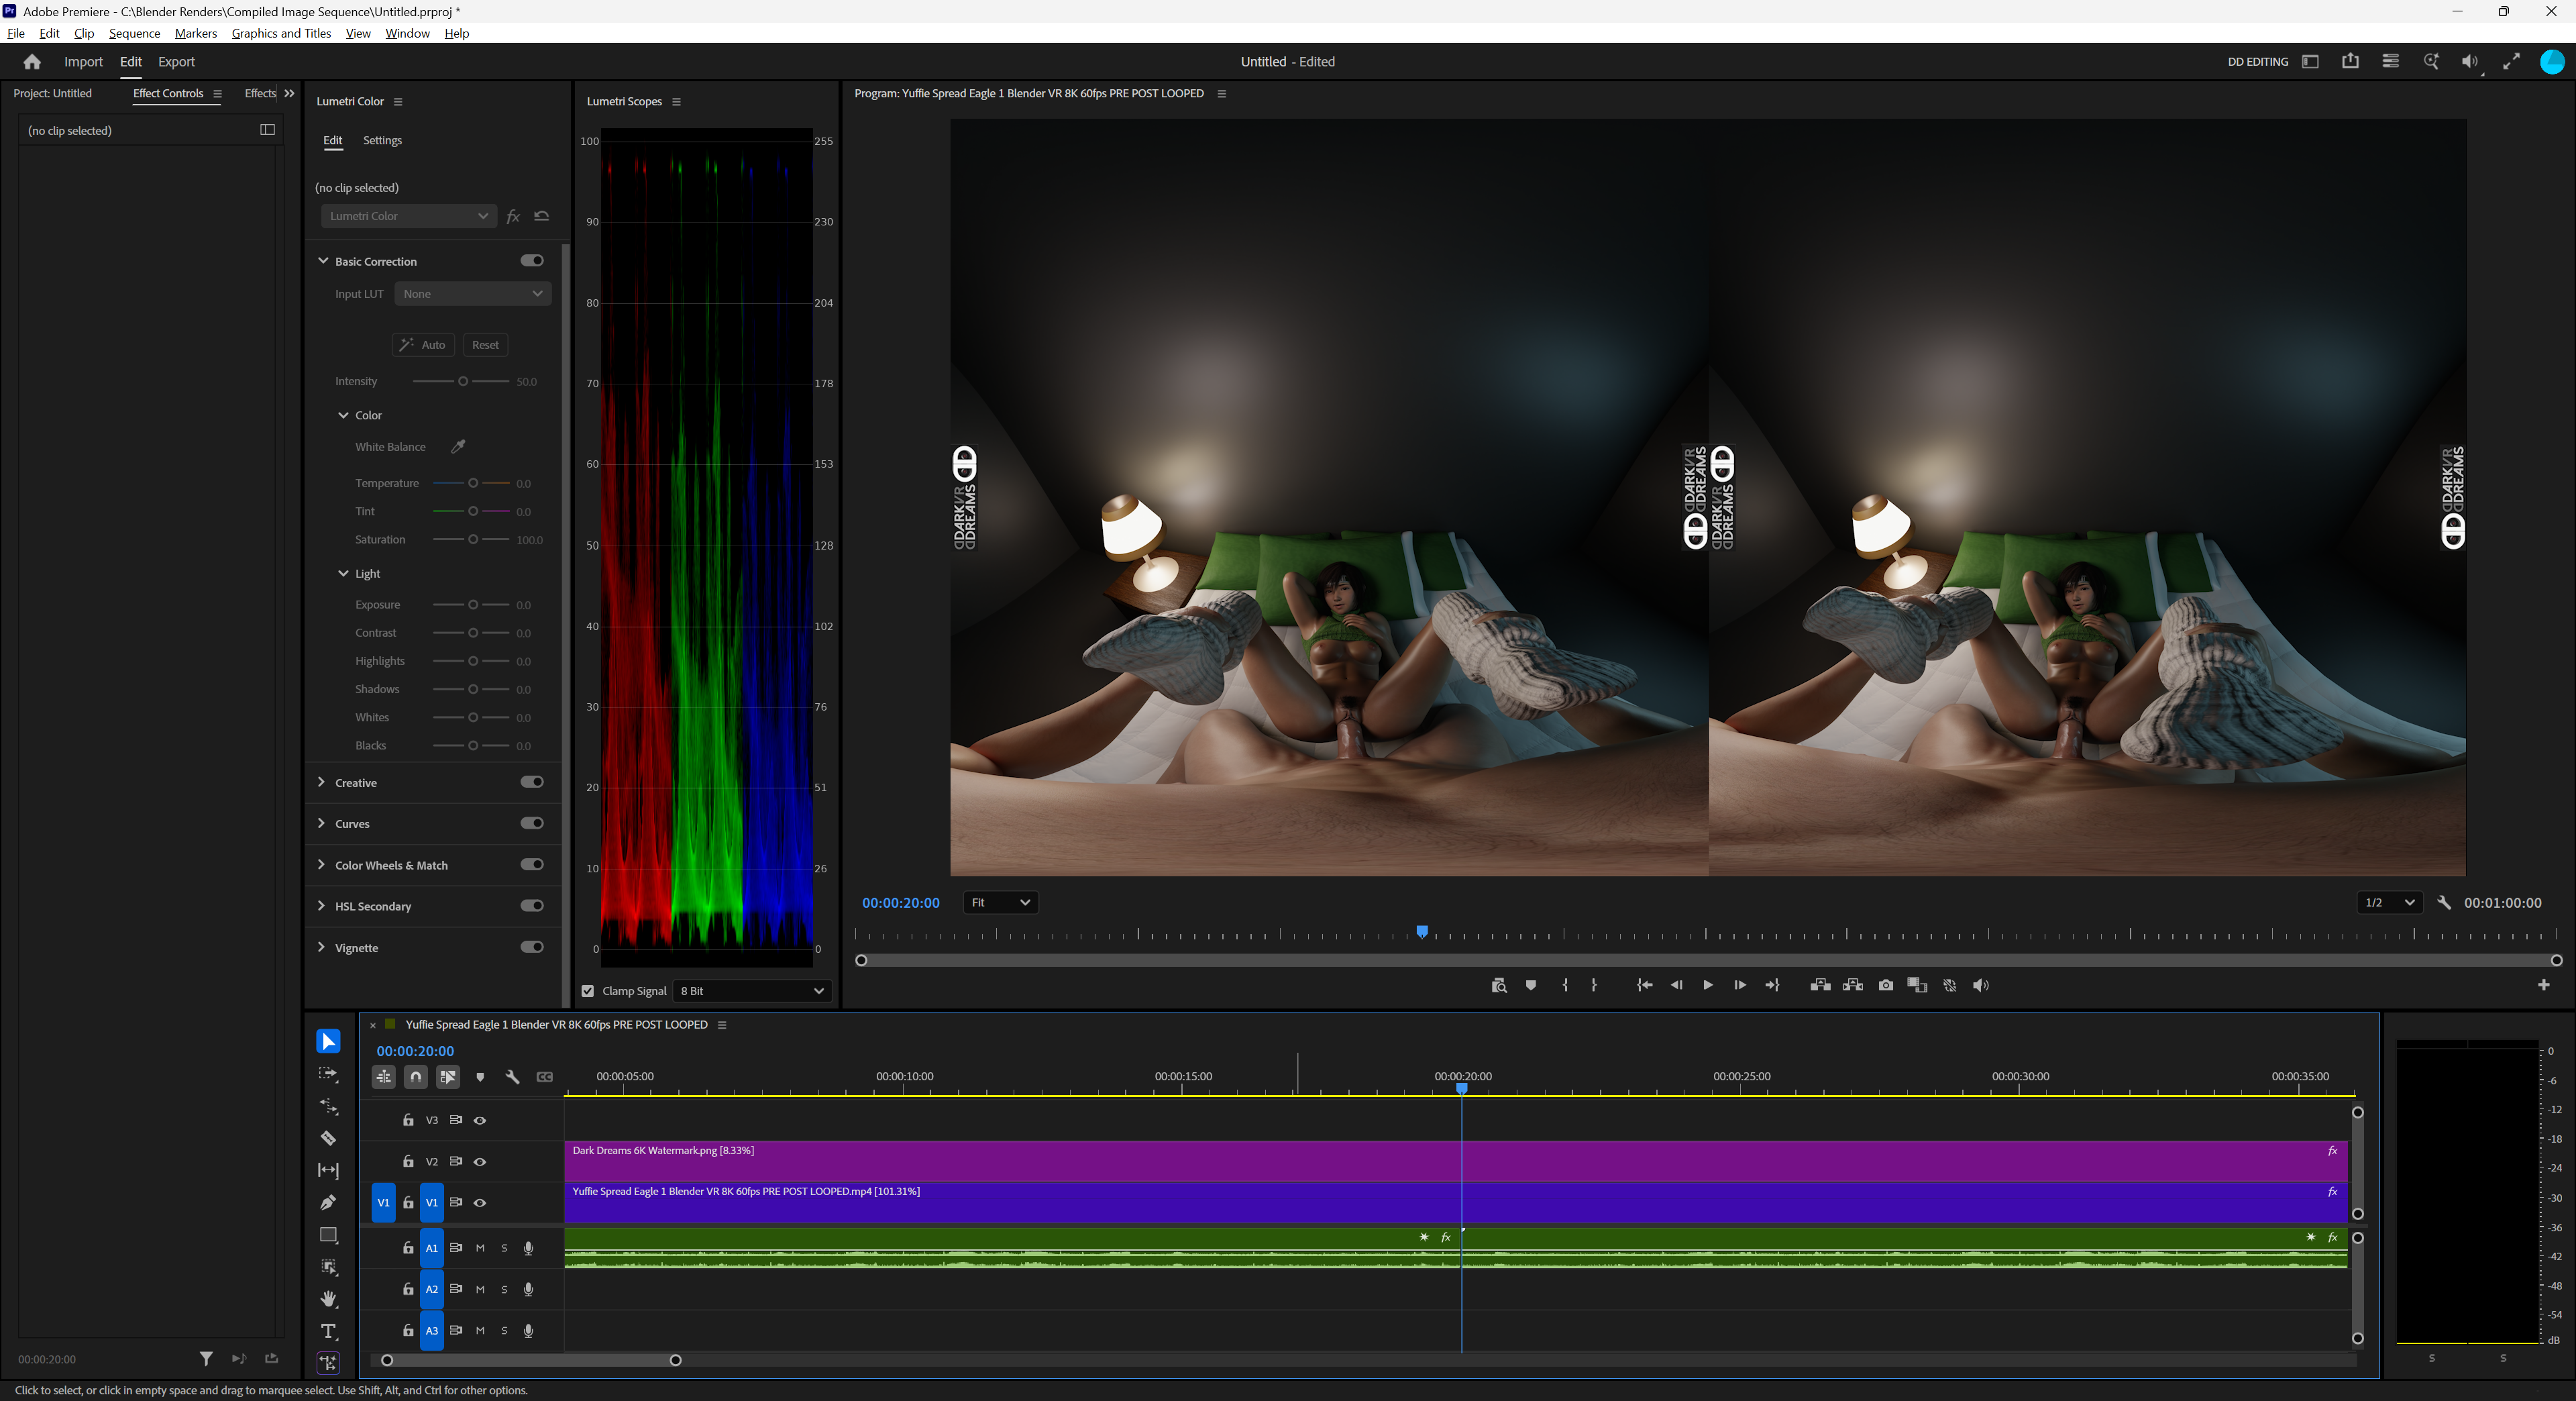Click the Mark In button

coord(1565,985)
